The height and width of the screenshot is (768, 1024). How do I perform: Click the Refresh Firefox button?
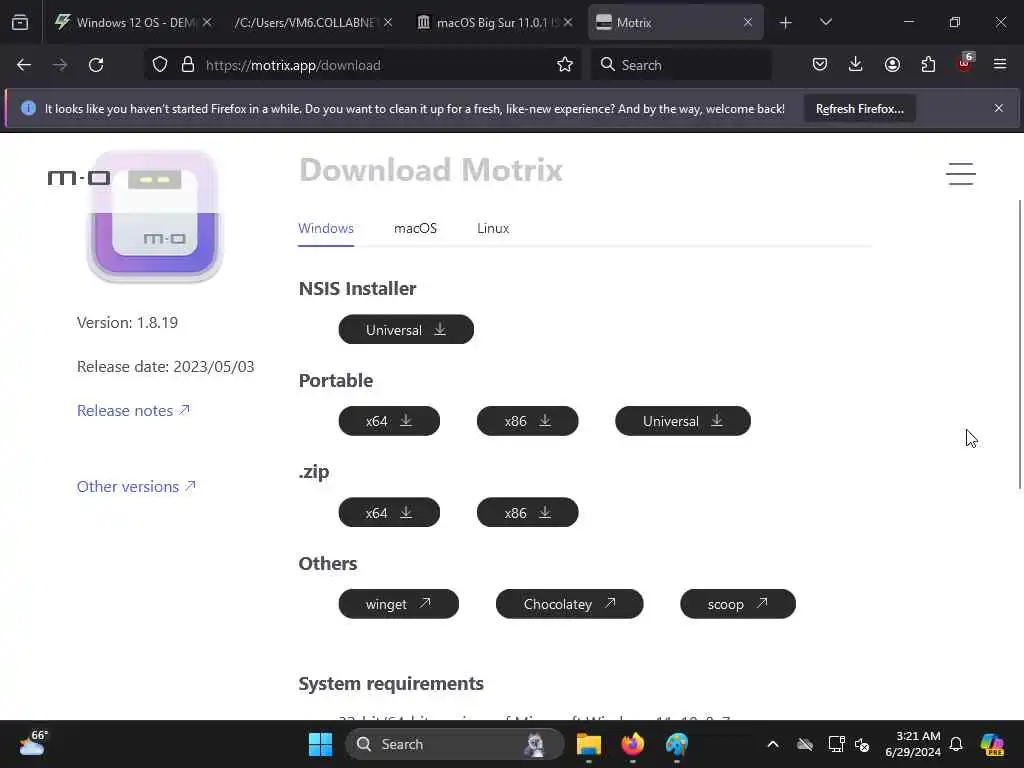859,109
